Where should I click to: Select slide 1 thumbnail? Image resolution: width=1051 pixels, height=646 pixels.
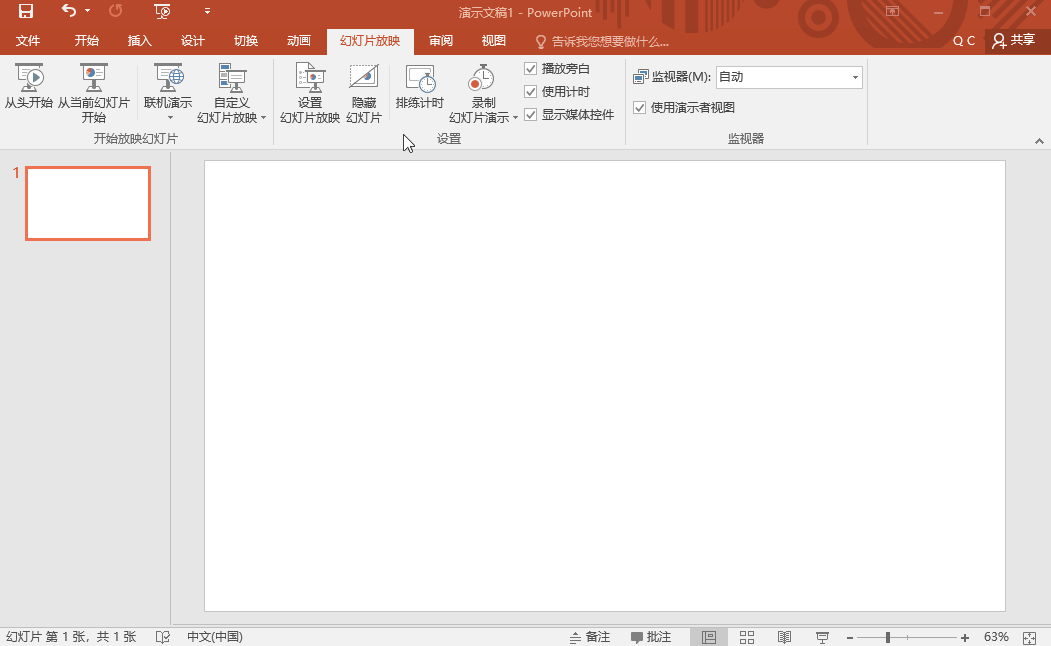coord(88,204)
